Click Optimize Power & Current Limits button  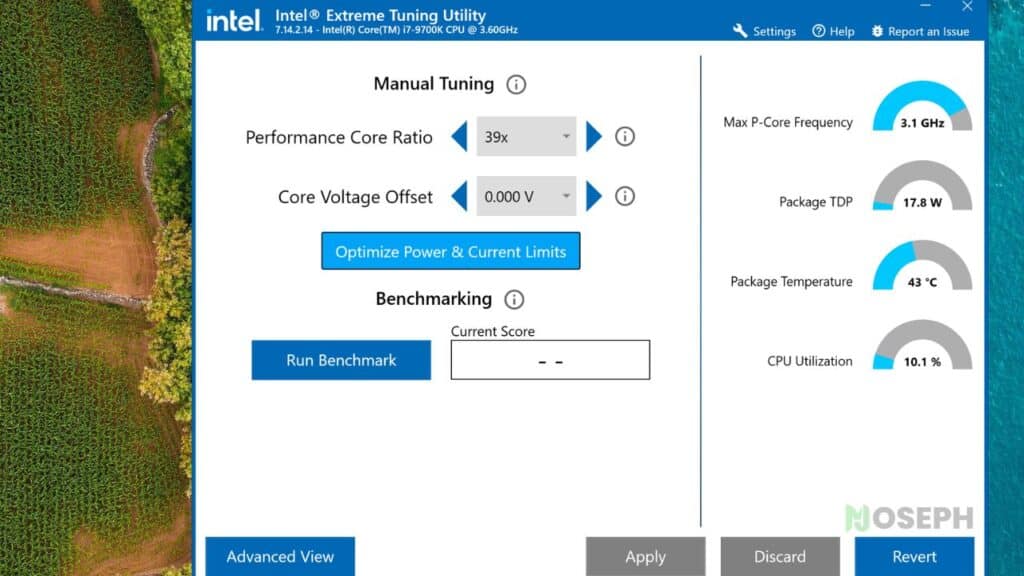(451, 251)
